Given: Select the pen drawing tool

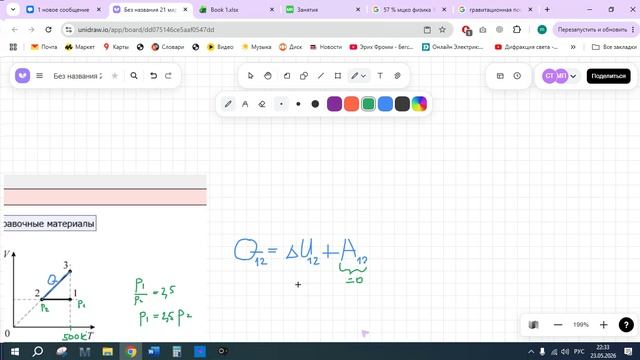Looking at the screenshot, I should (x=354, y=76).
